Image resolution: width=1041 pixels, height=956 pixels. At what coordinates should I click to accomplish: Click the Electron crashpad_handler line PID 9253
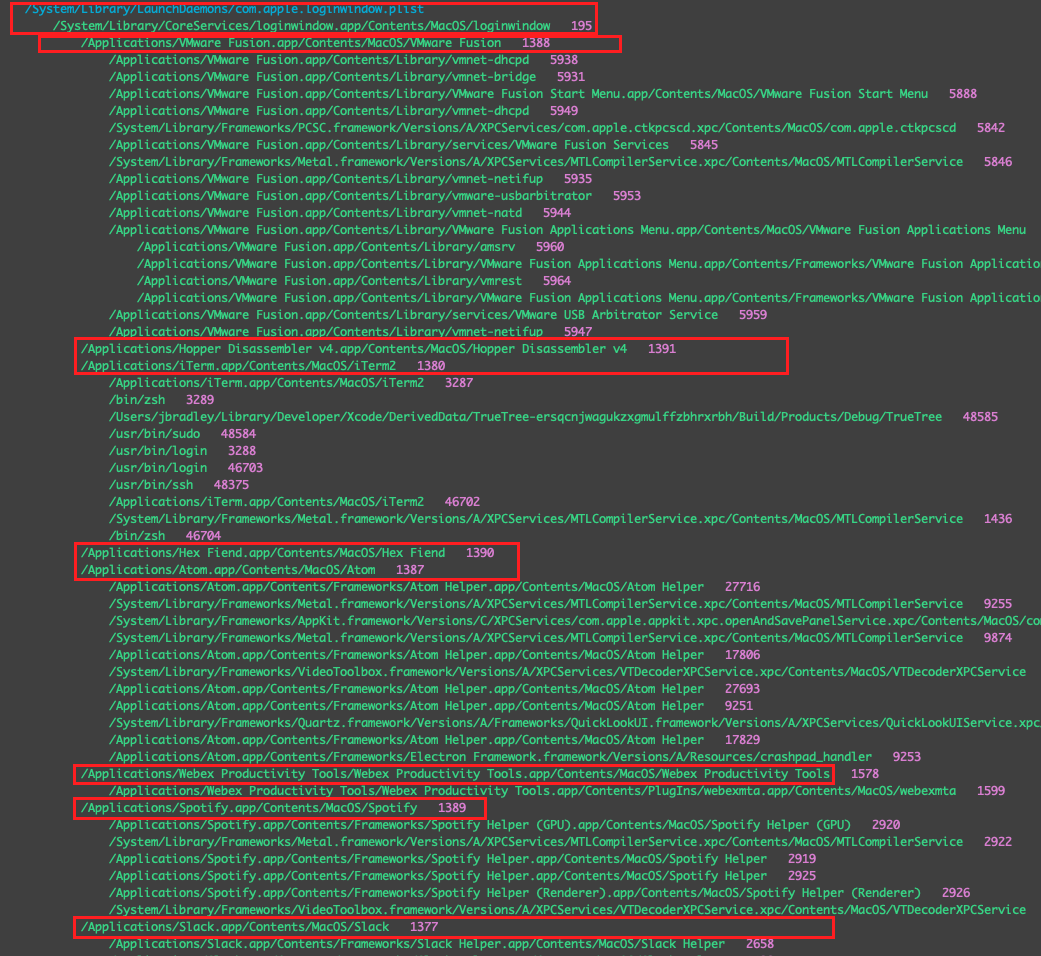tap(515, 757)
